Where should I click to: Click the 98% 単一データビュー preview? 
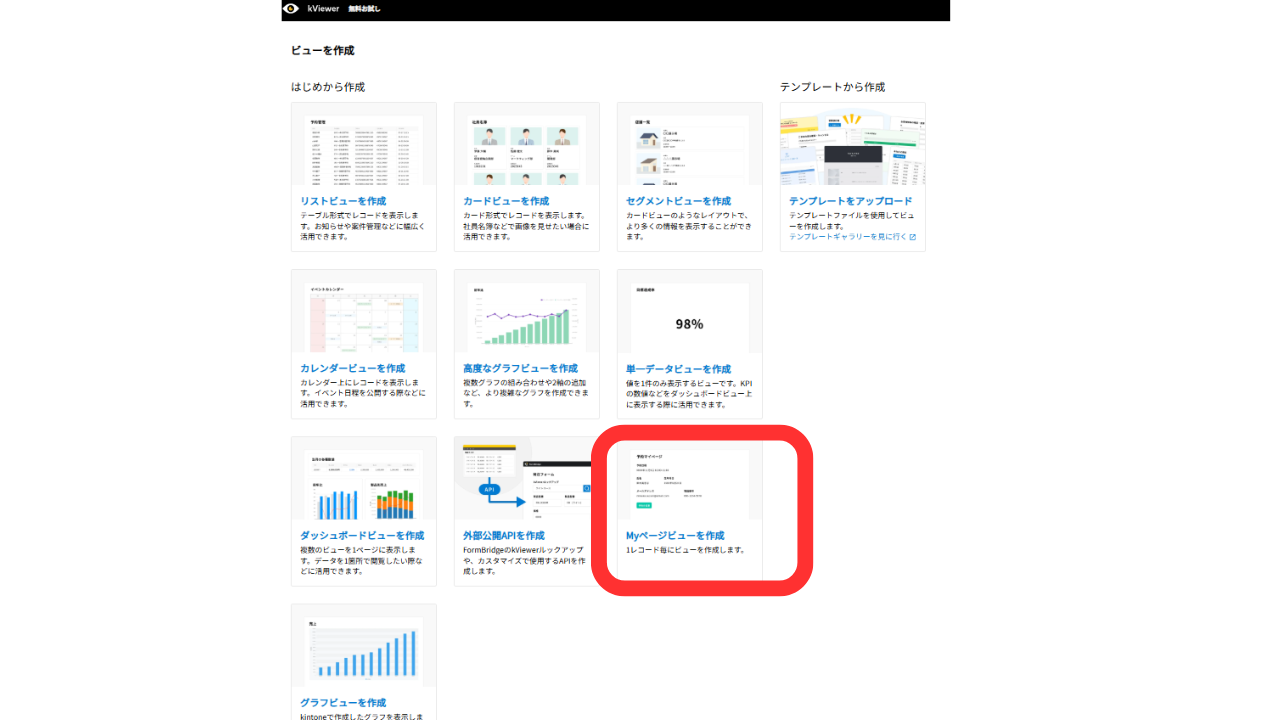tap(689, 317)
